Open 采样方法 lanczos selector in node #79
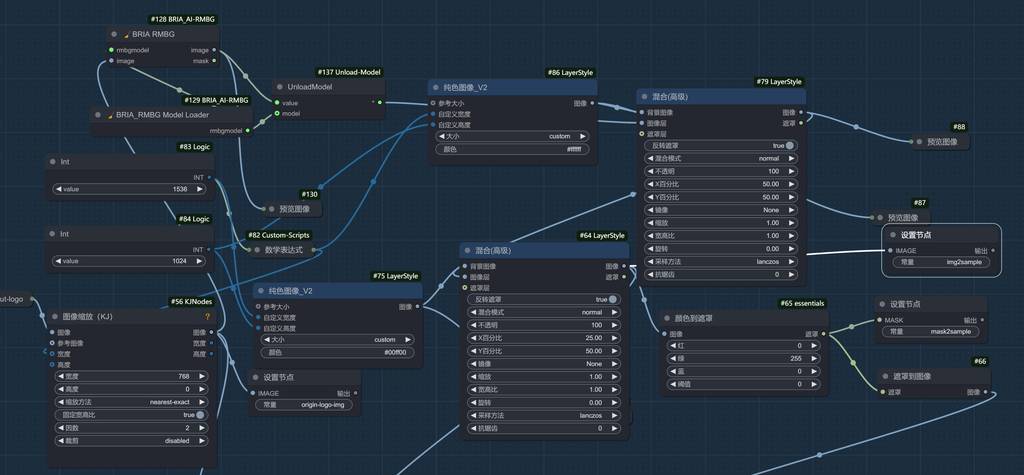The height and width of the screenshot is (475, 1024). click(x=722, y=261)
